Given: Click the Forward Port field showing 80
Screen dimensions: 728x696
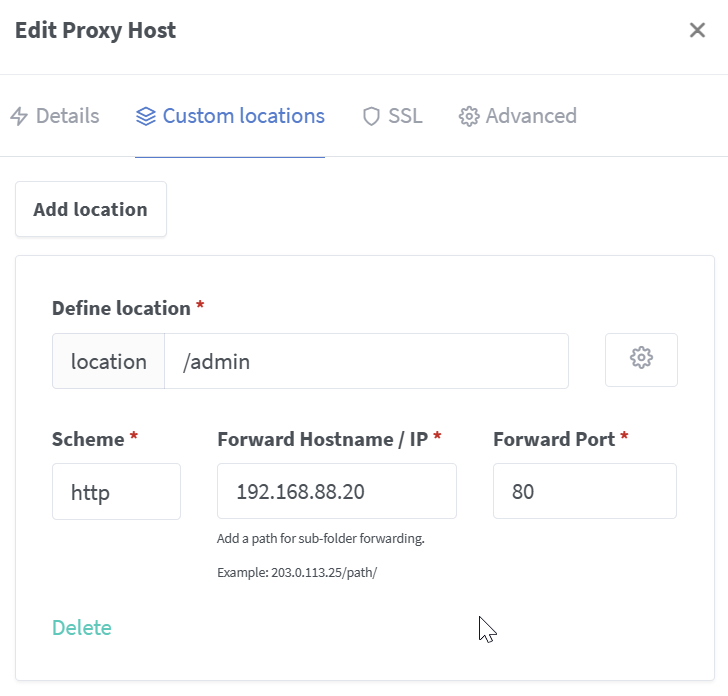Looking at the screenshot, I should tap(584, 491).
